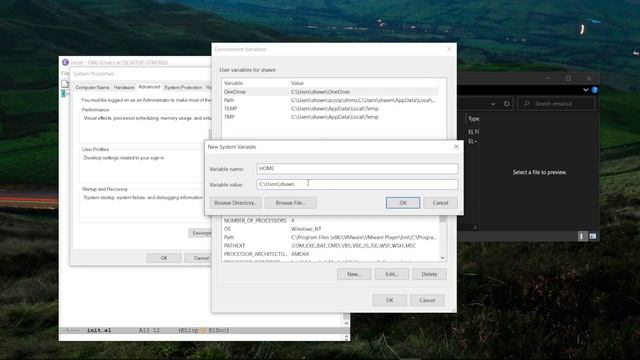
Task: Open Browse File in New System Variable
Action: click(290, 203)
